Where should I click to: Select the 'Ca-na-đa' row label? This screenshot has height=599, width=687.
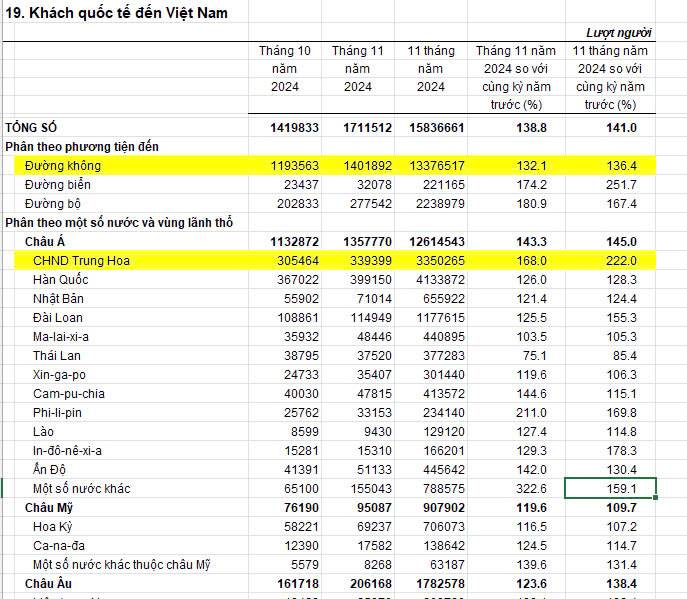(x=59, y=546)
